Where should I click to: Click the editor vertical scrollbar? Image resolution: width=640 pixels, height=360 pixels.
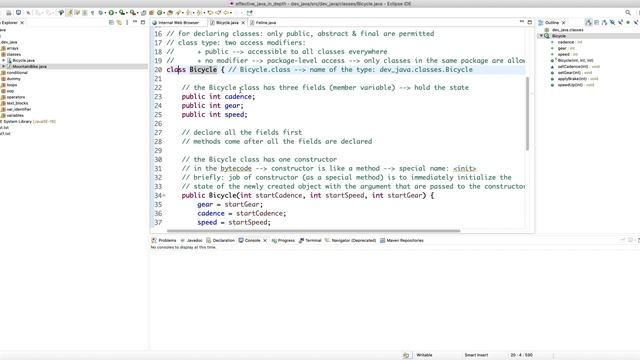pos(527,113)
